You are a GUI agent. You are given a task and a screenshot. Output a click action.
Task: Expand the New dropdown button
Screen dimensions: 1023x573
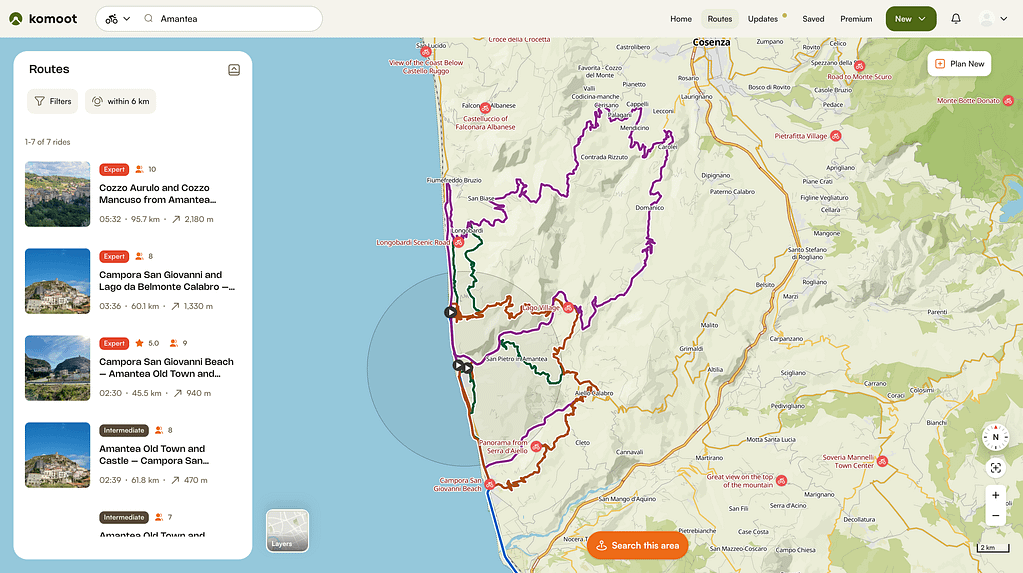coord(910,19)
